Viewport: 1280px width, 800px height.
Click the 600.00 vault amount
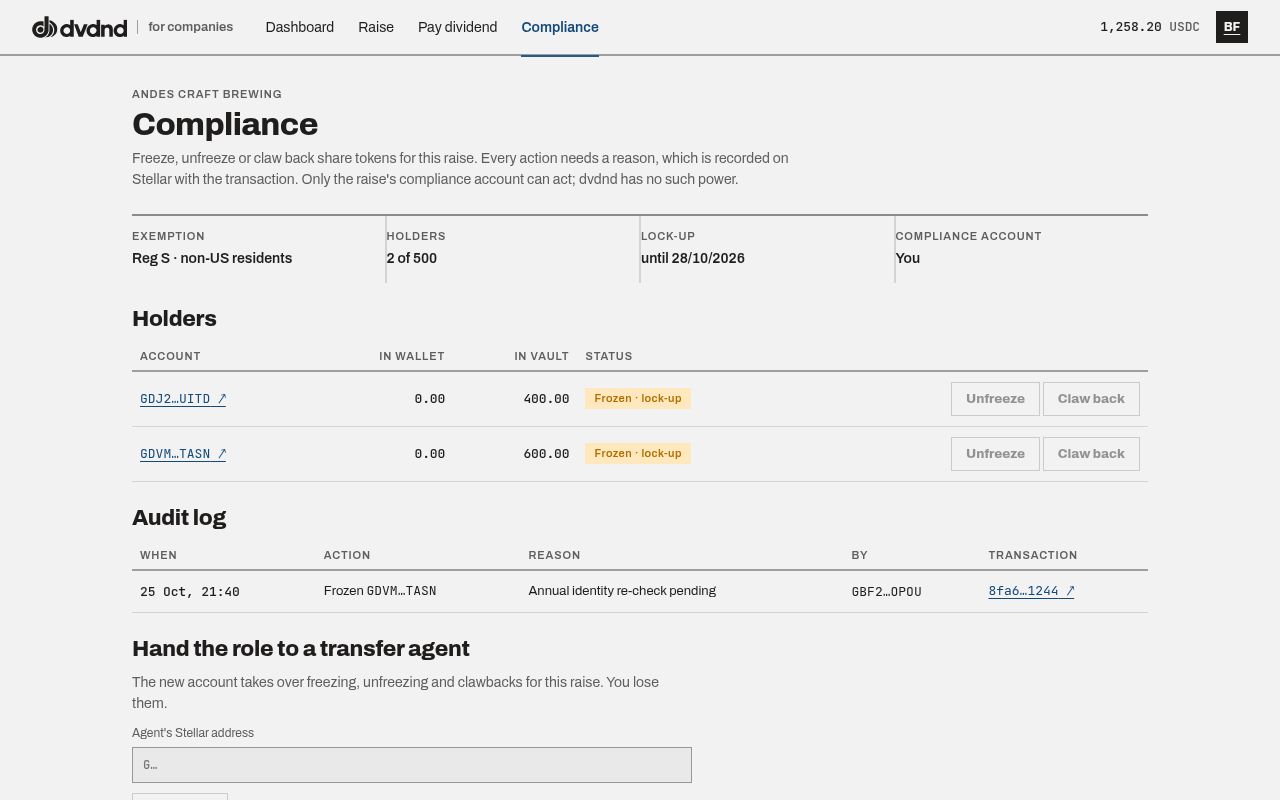546,454
